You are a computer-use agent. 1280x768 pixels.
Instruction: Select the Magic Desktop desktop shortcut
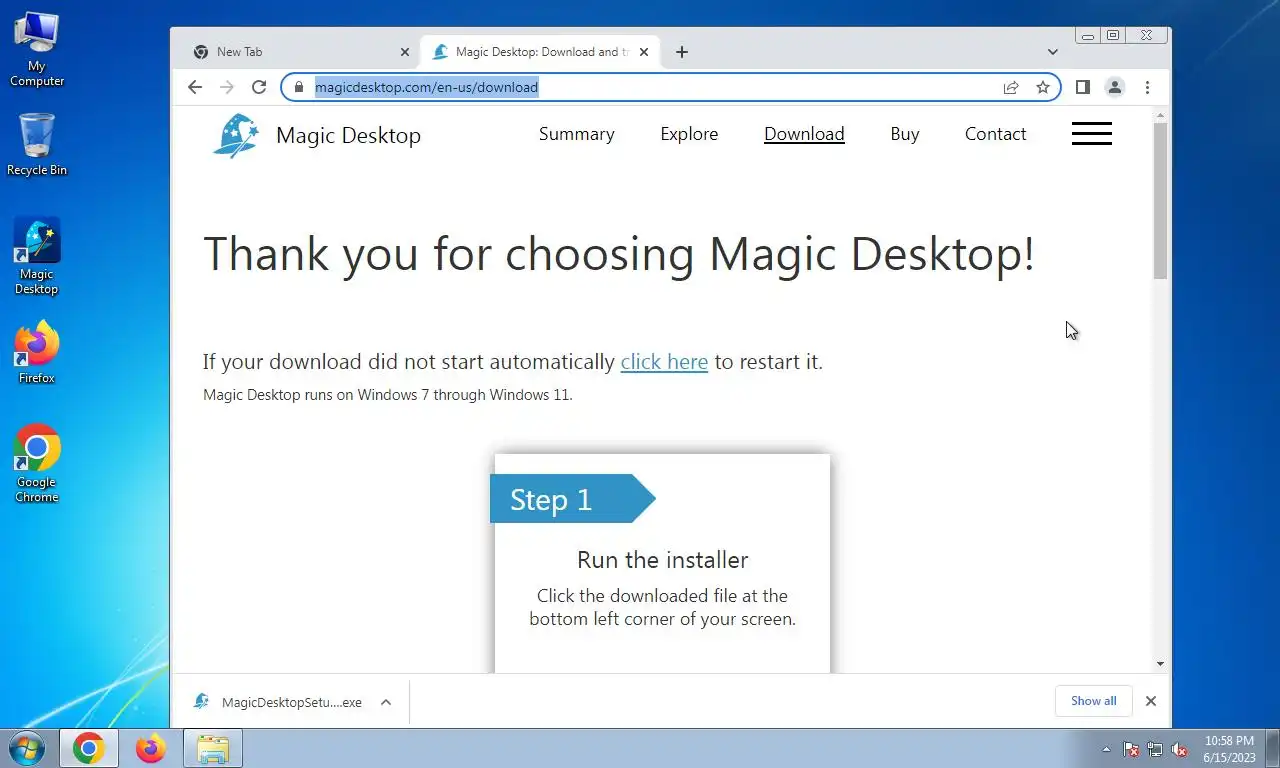pyautogui.click(x=37, y=257)
